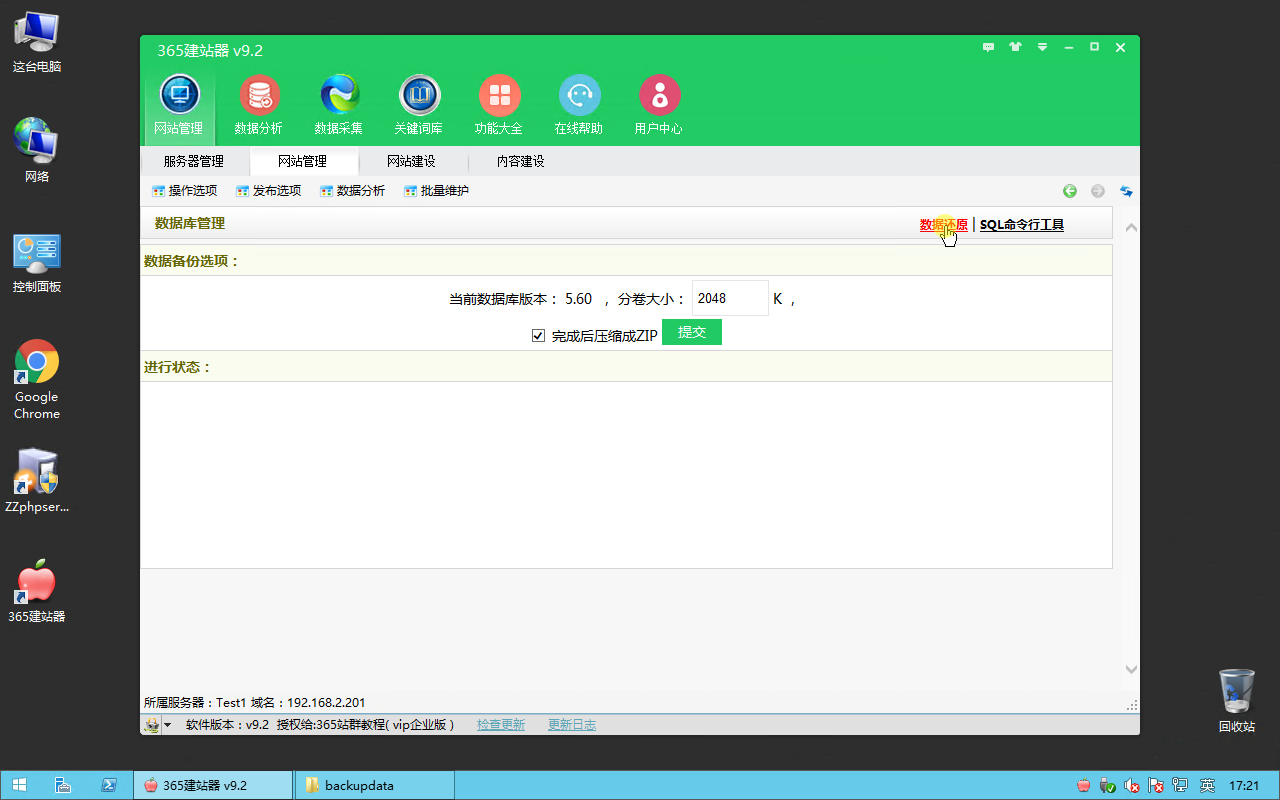
Task: Click the network tray icon
Action: (1180, 786)
